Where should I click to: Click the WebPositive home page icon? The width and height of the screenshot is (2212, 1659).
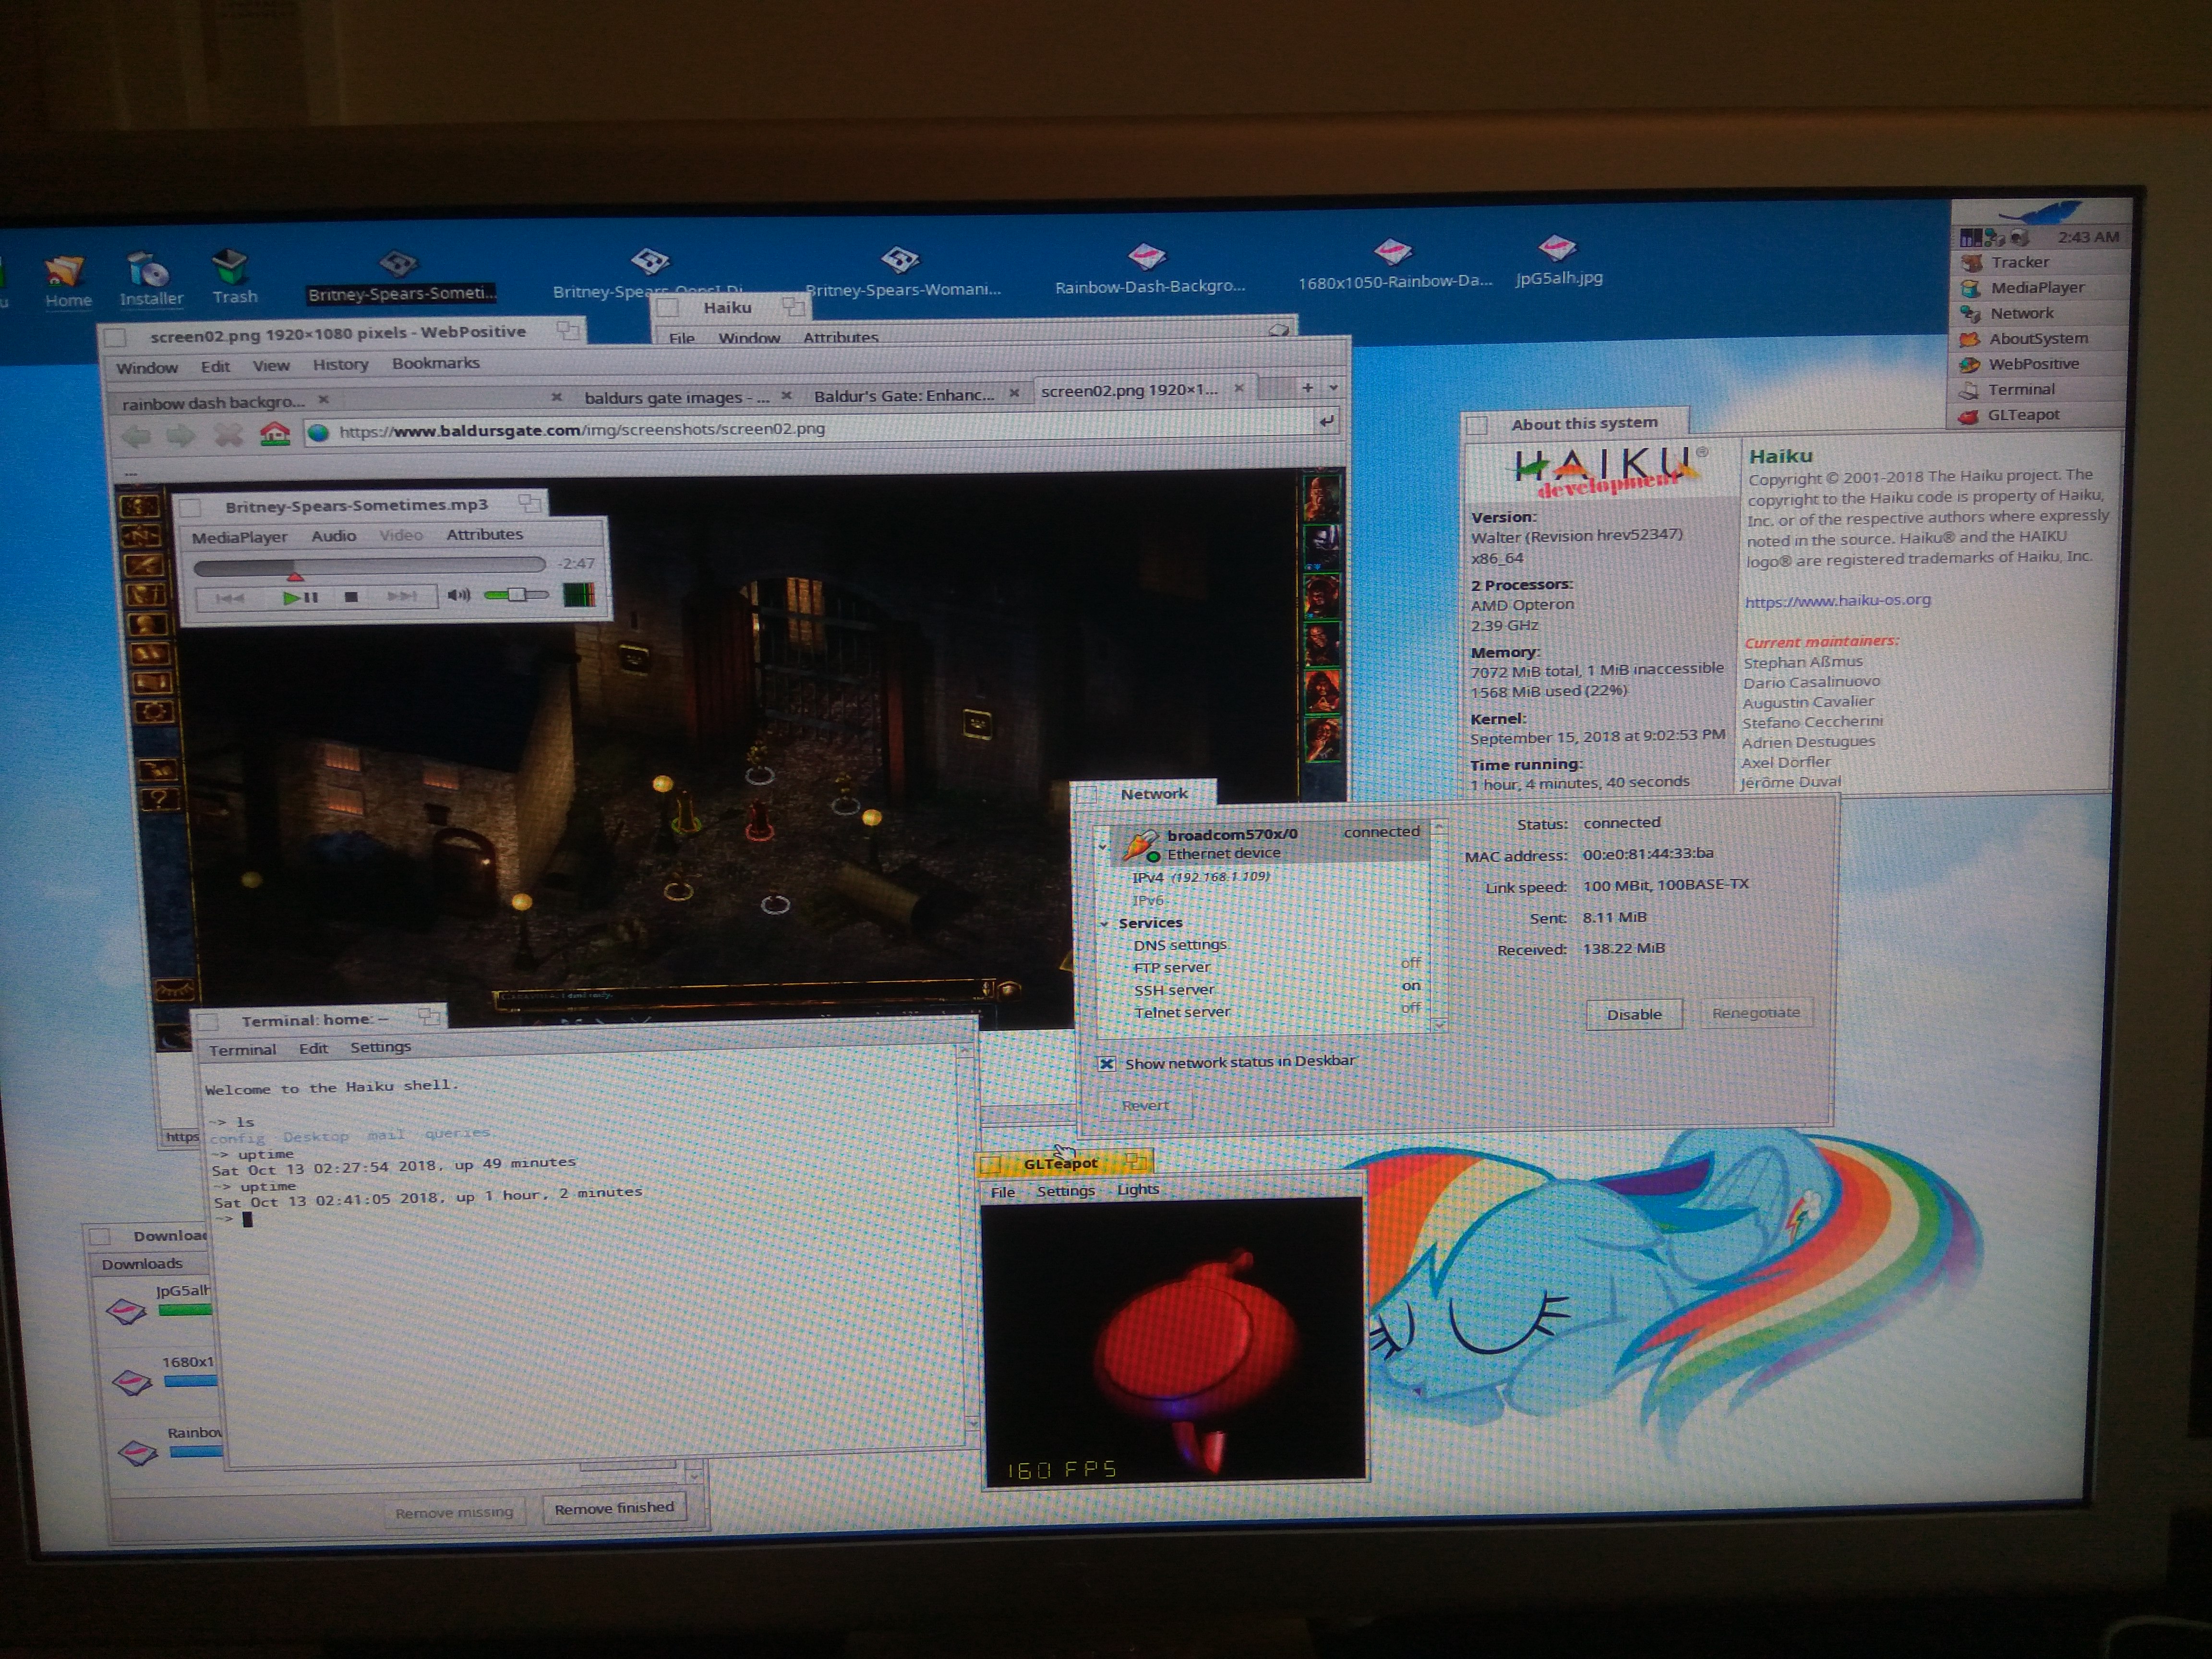click(x=274, y=434)
